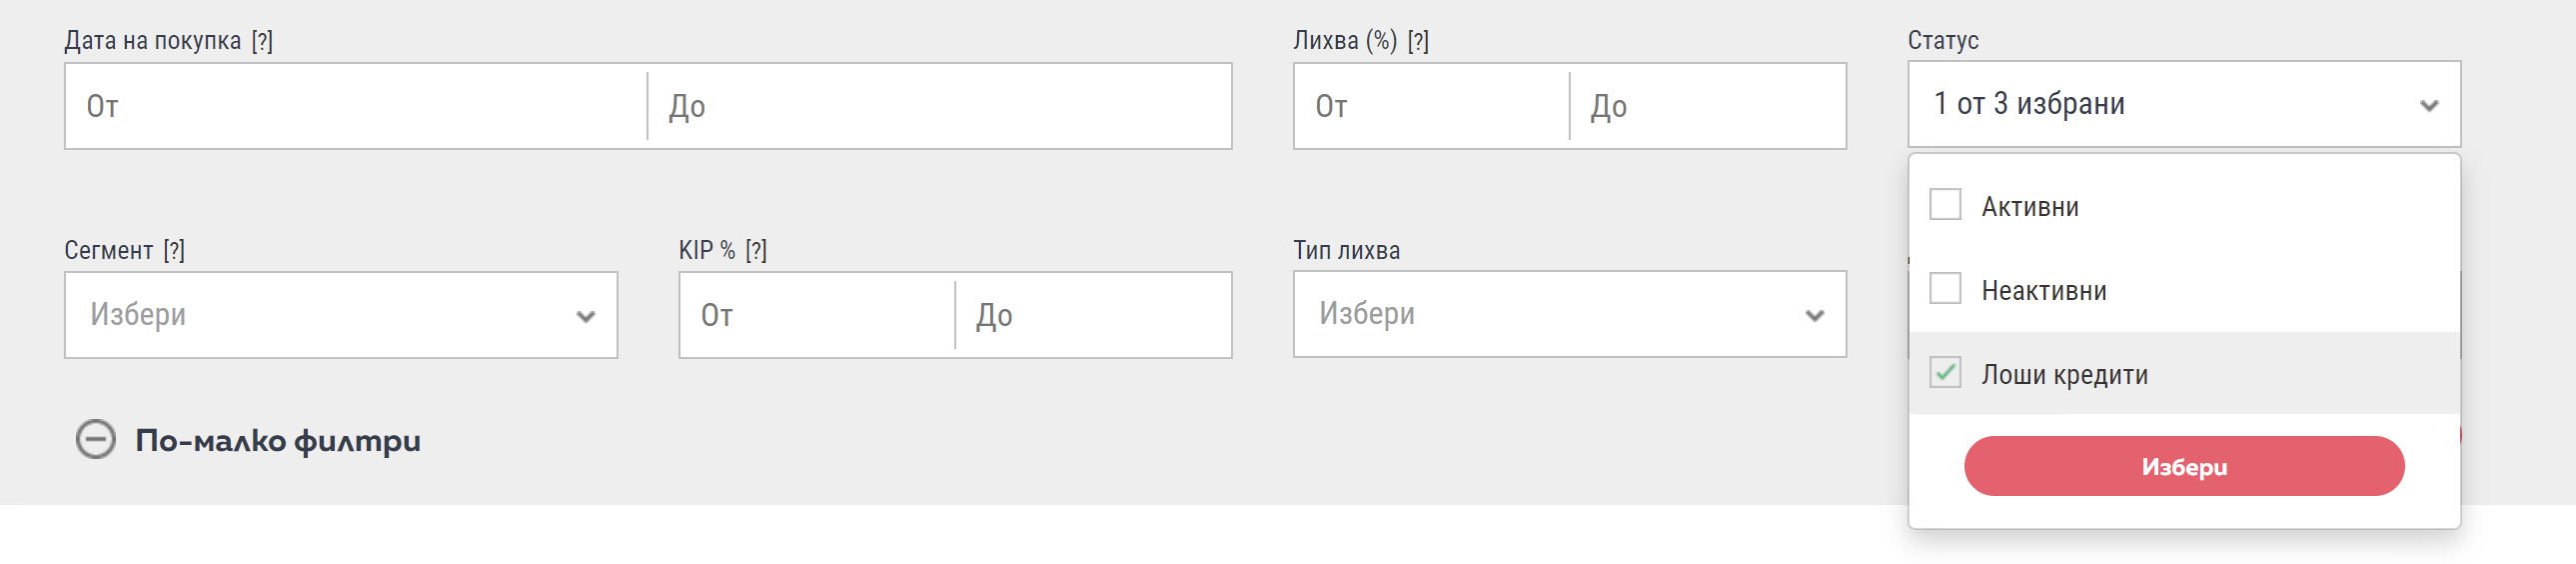This screenshot has height=564, width=2576.
Task: Click the Сегмент dropdown chevron arrow
Action: [585, 316]
